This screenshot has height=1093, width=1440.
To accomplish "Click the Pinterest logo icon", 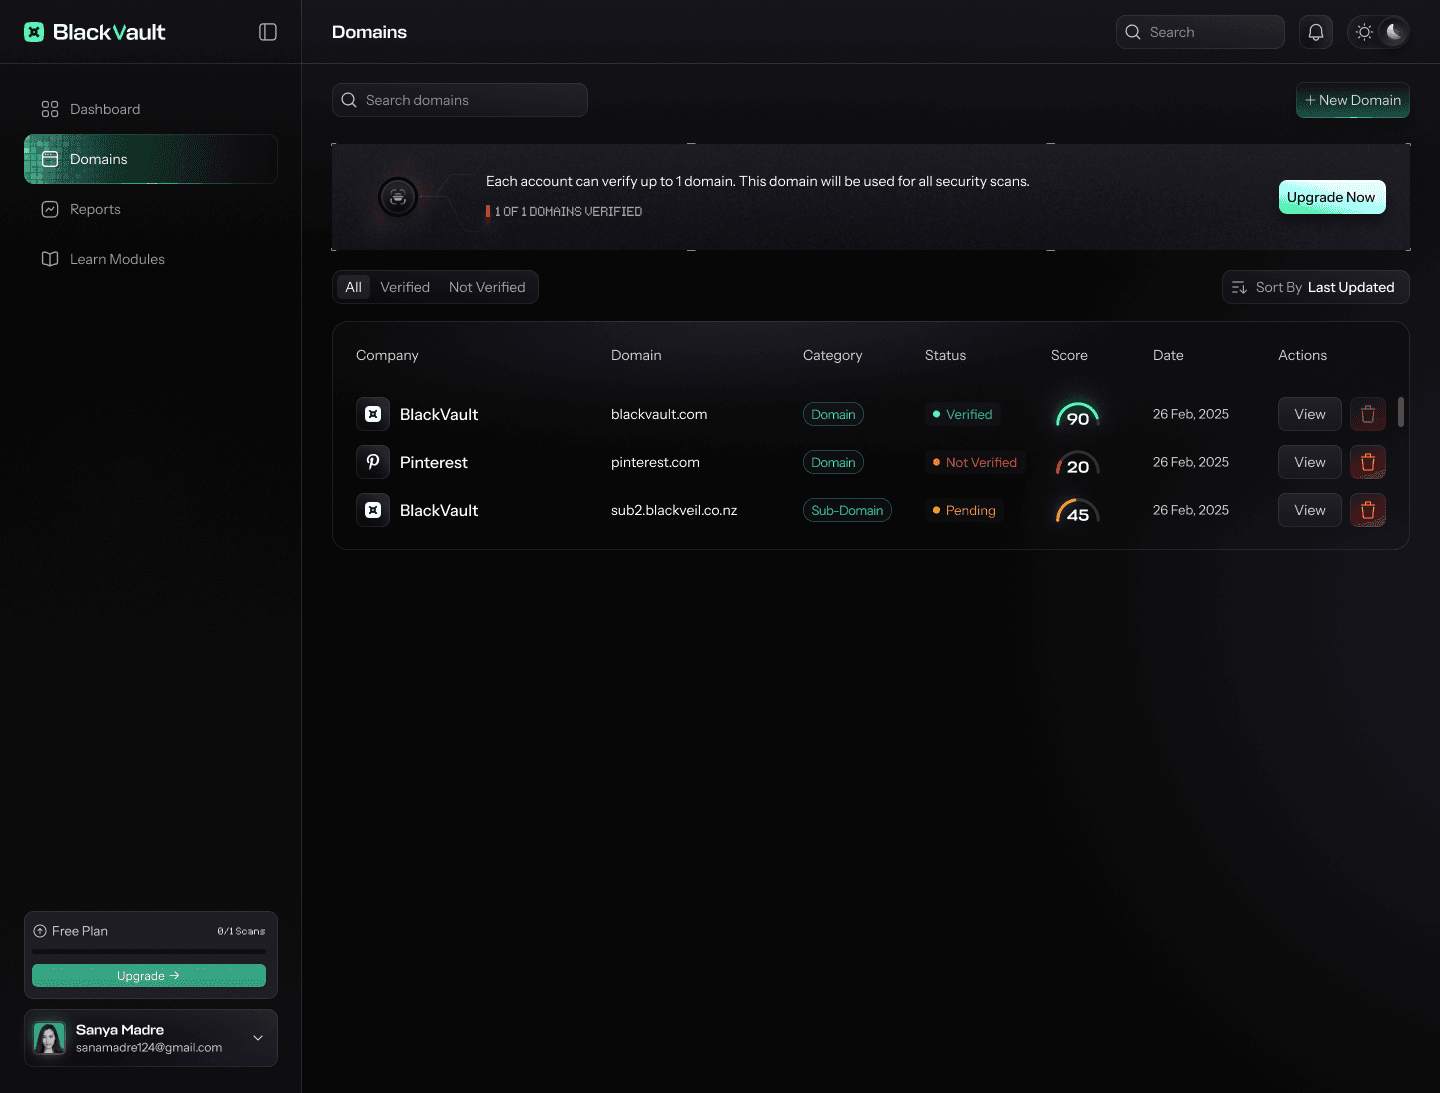I will coord(373,462).
